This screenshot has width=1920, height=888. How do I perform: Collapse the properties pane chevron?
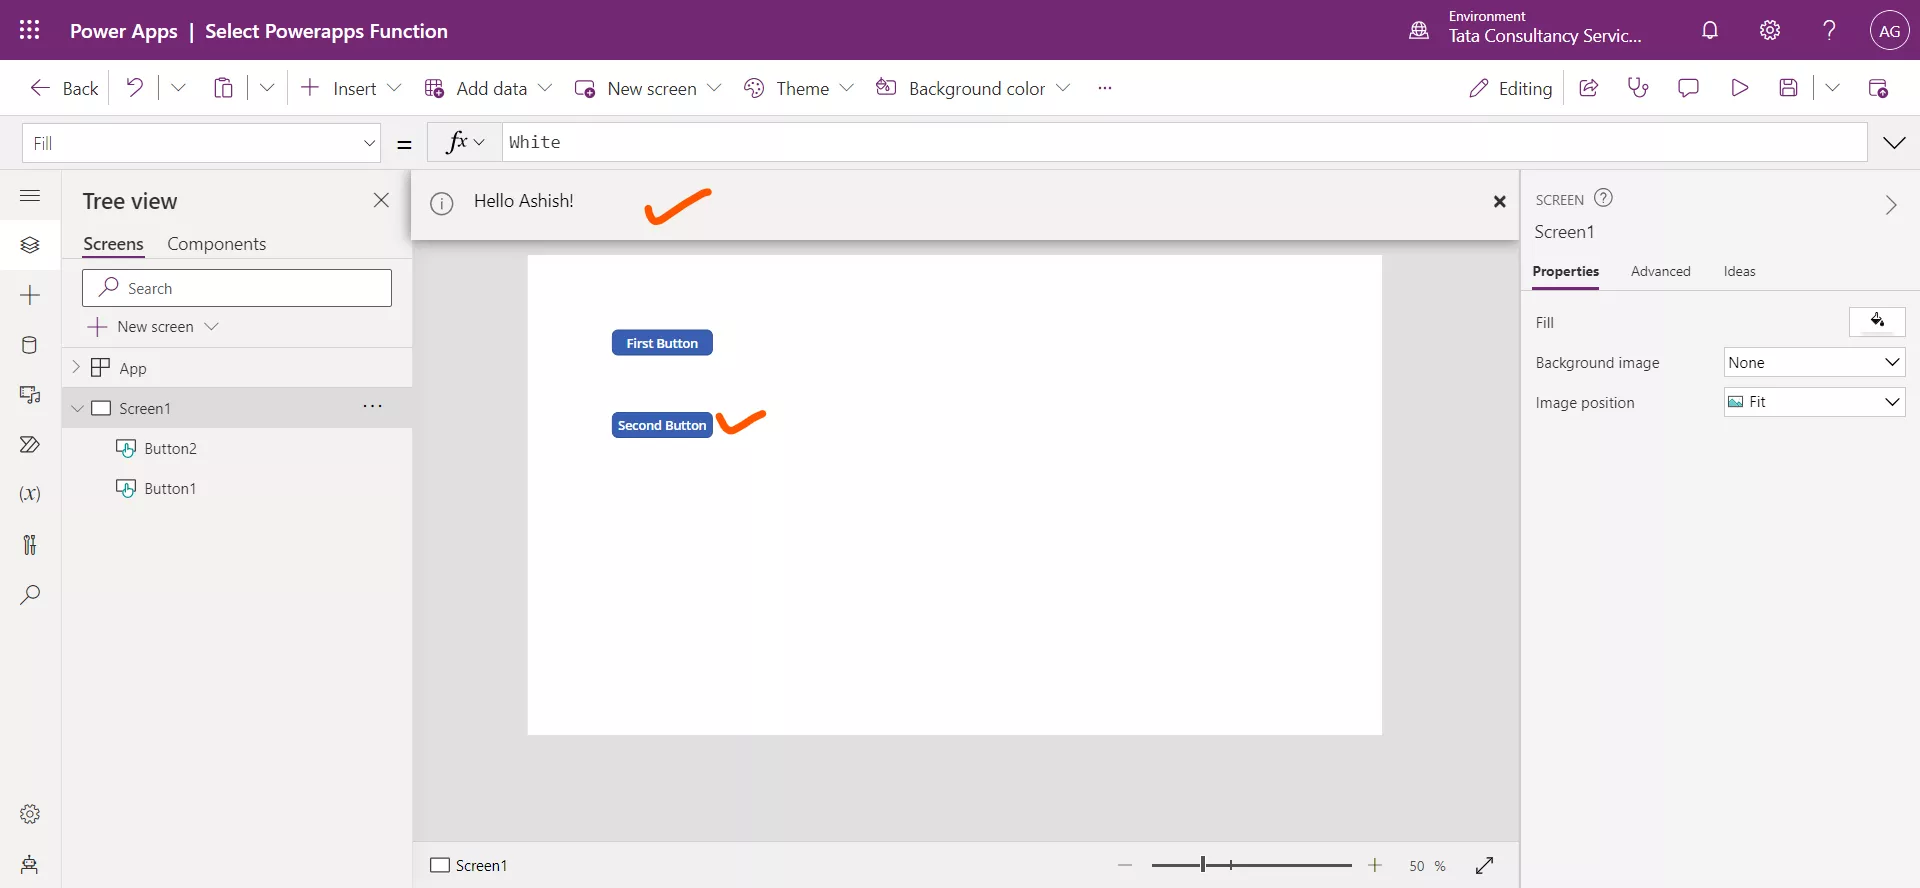[x=1890, y=205]
